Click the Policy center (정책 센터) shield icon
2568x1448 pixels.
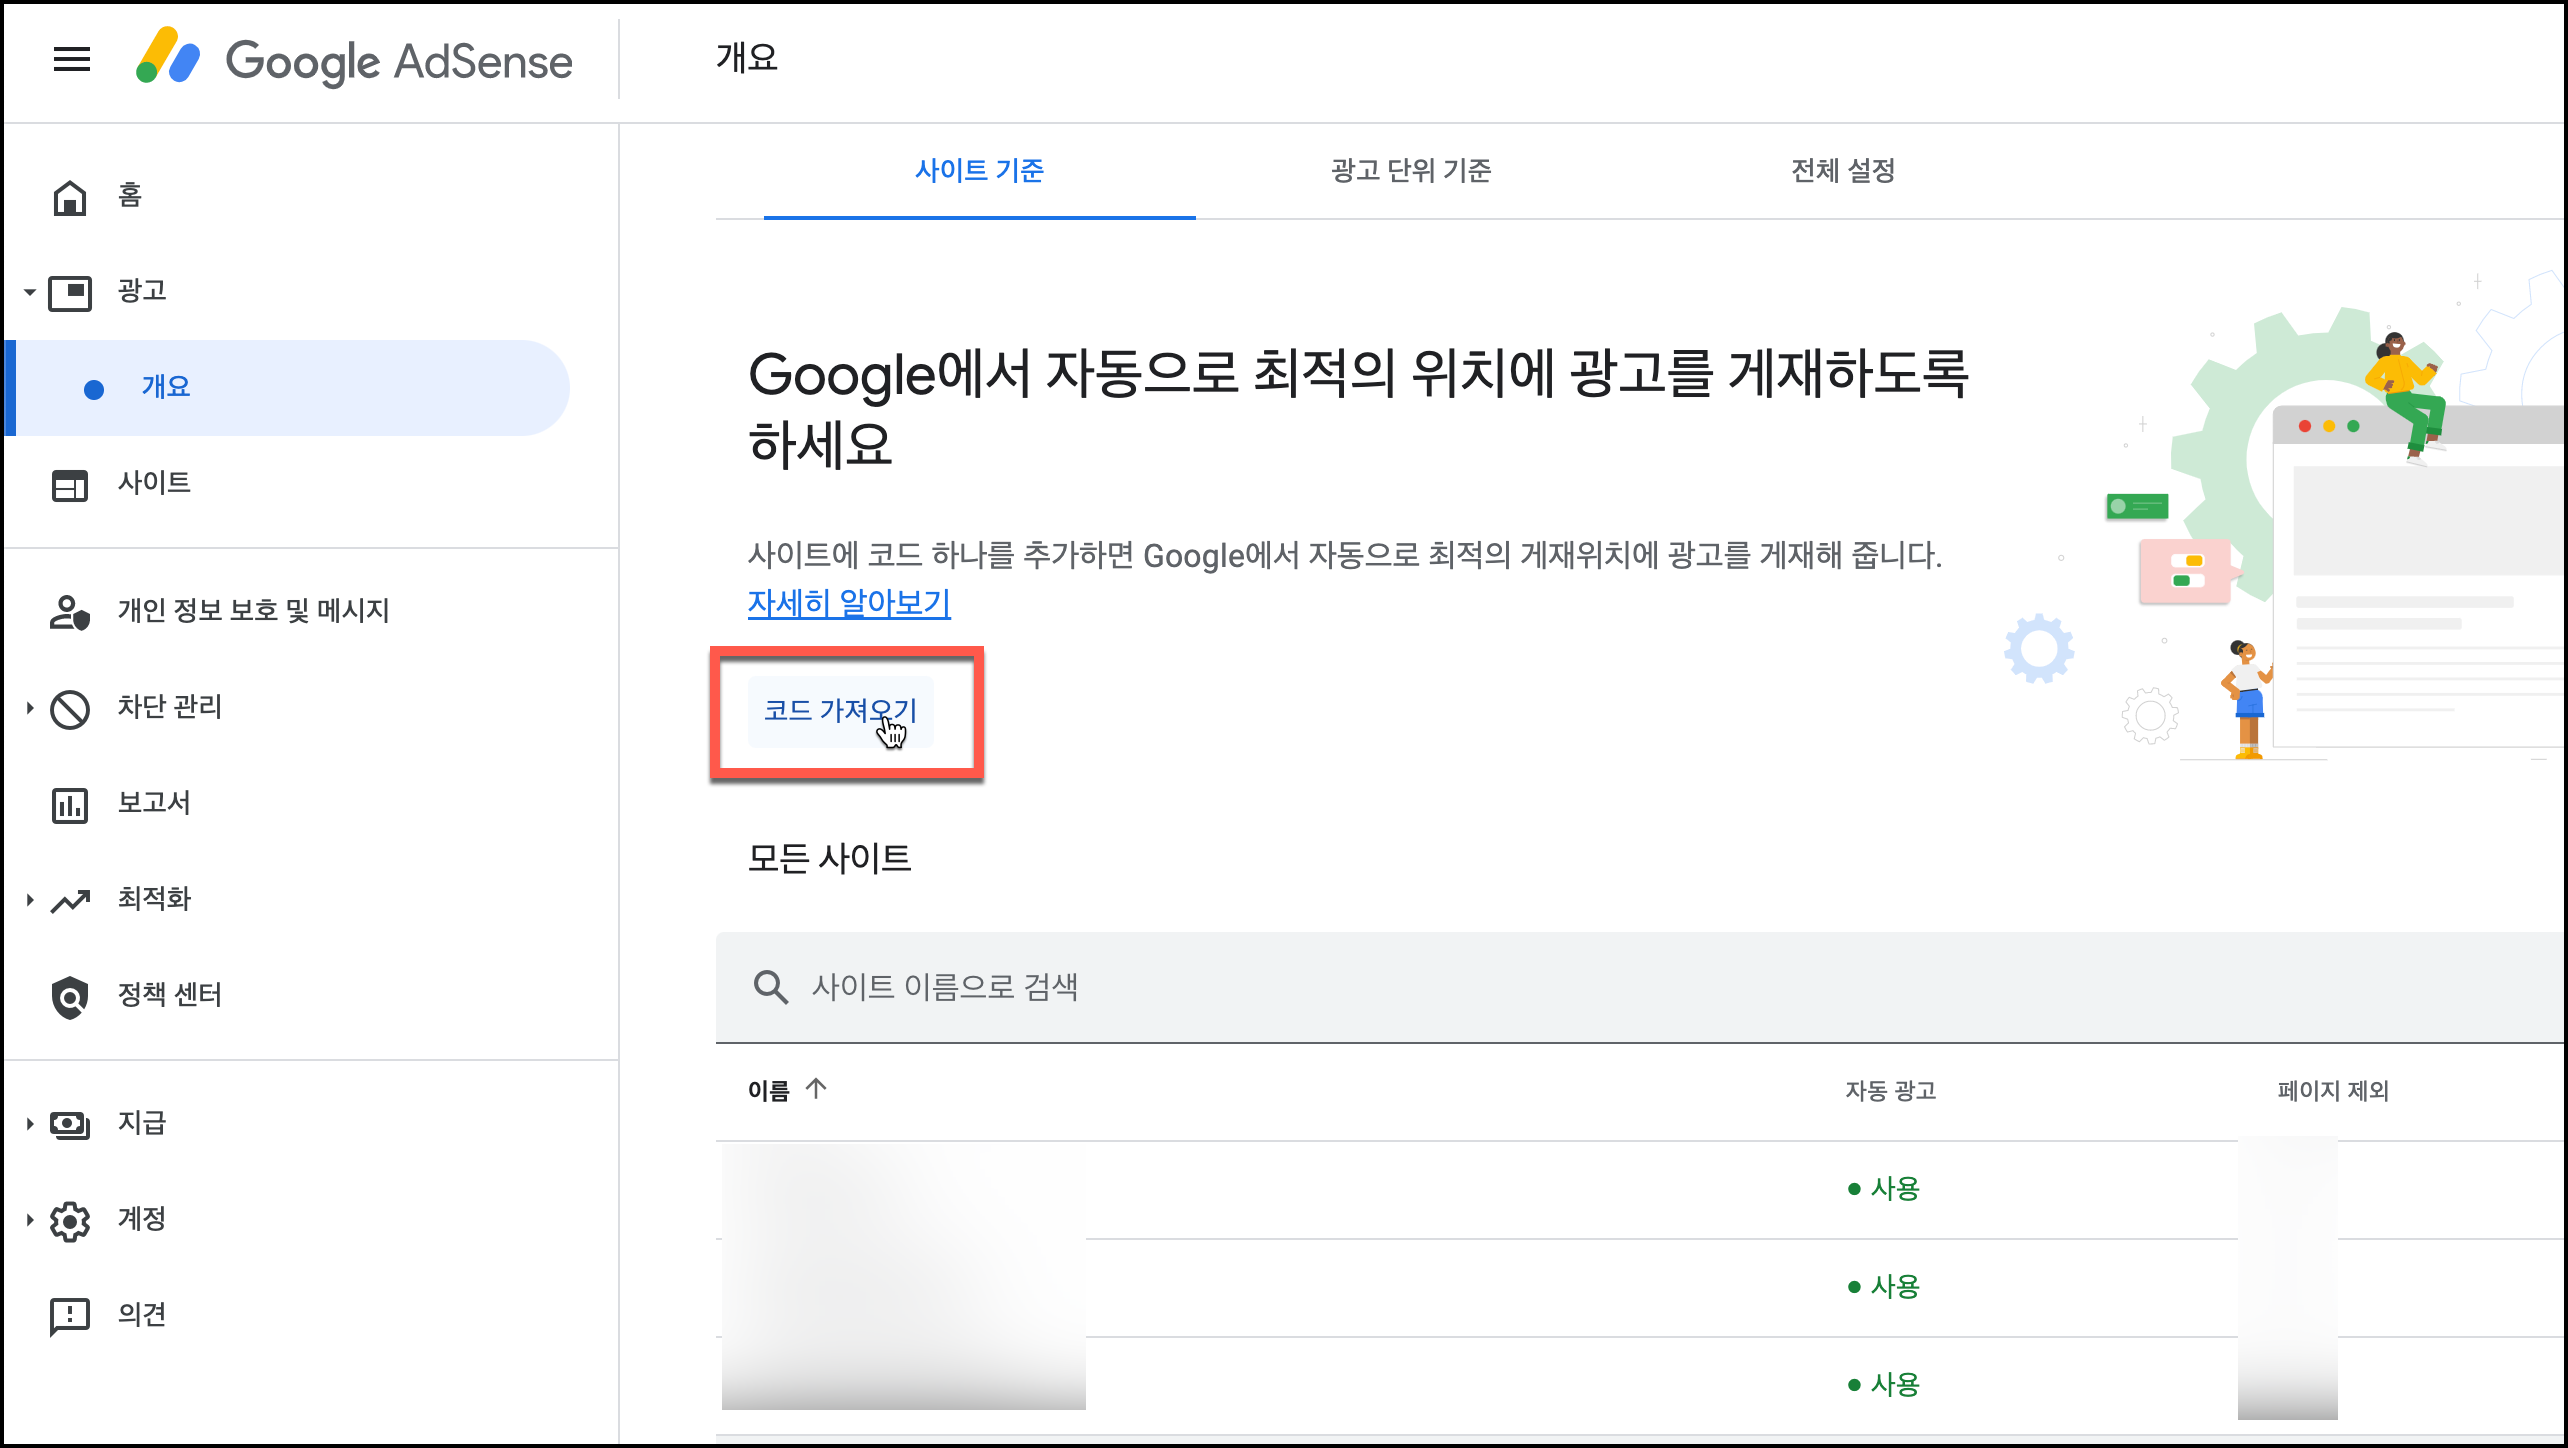[70, 997]
